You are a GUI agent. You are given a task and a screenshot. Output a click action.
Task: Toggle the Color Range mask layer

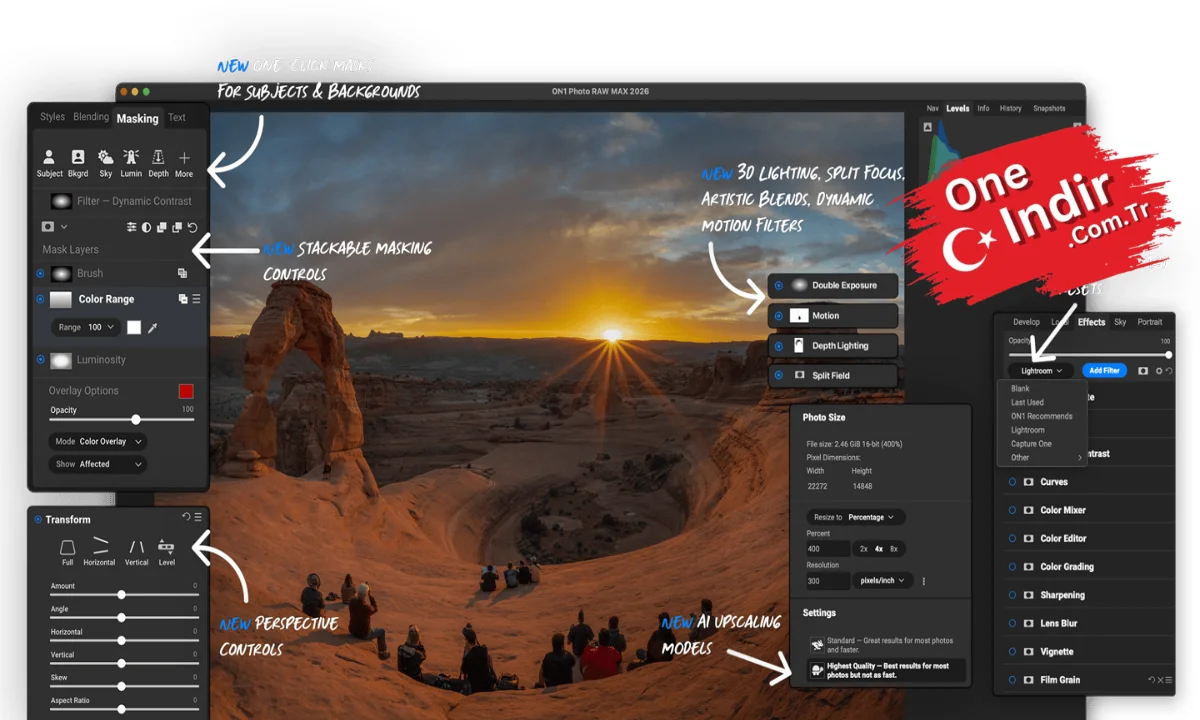click(x=40, y=299)
